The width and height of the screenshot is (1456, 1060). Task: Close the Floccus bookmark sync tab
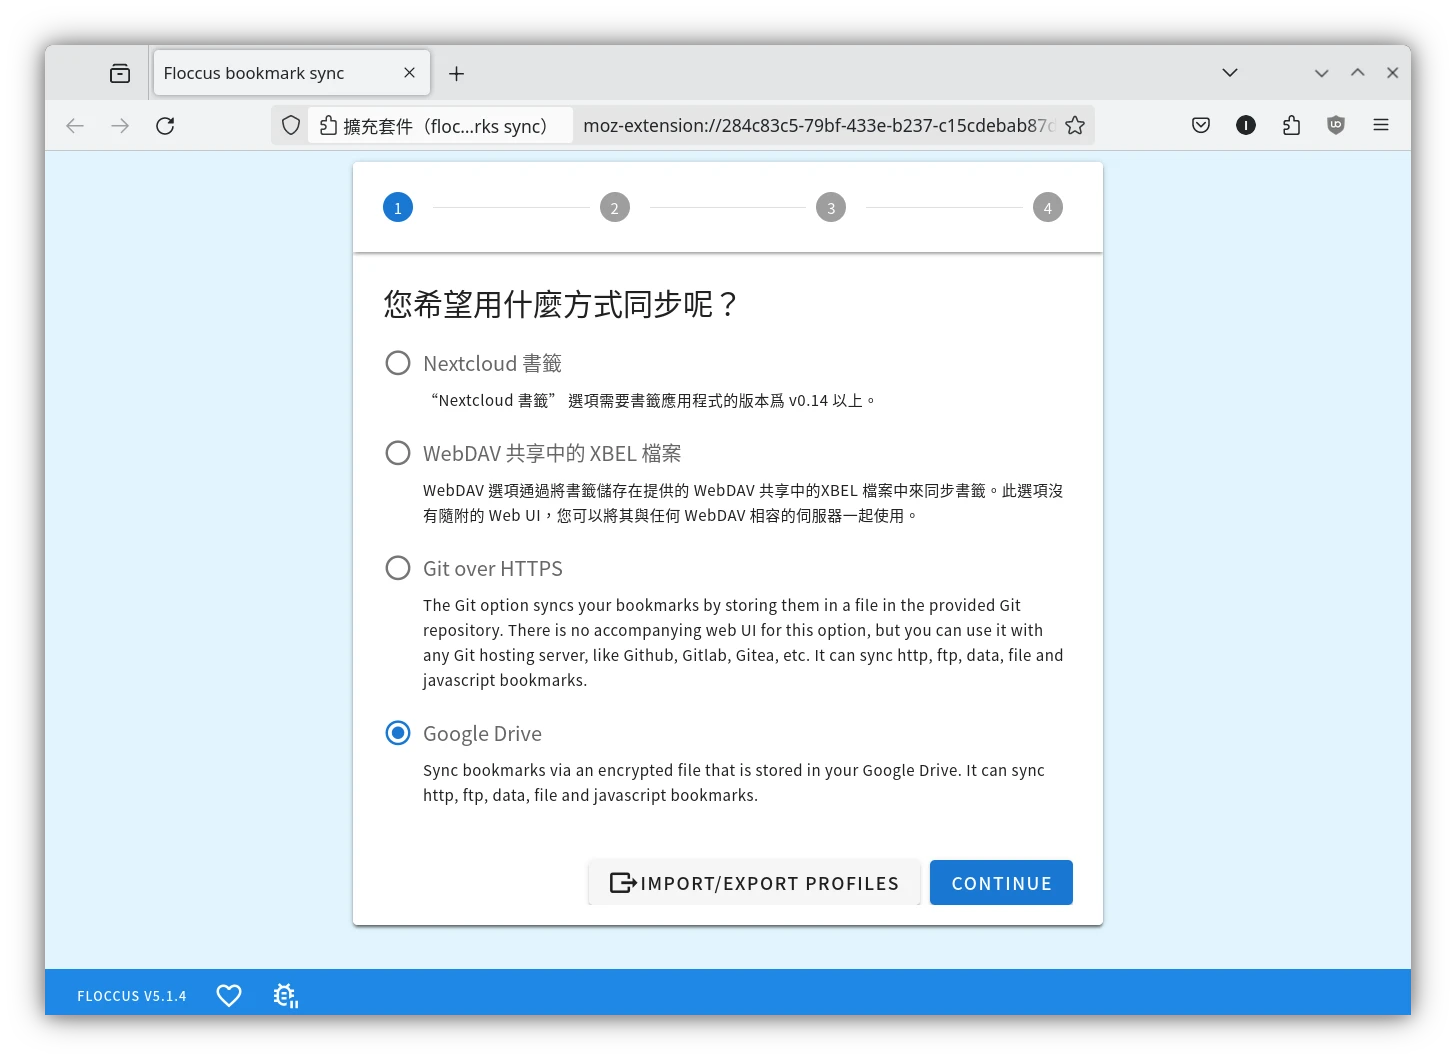point(409,73)
